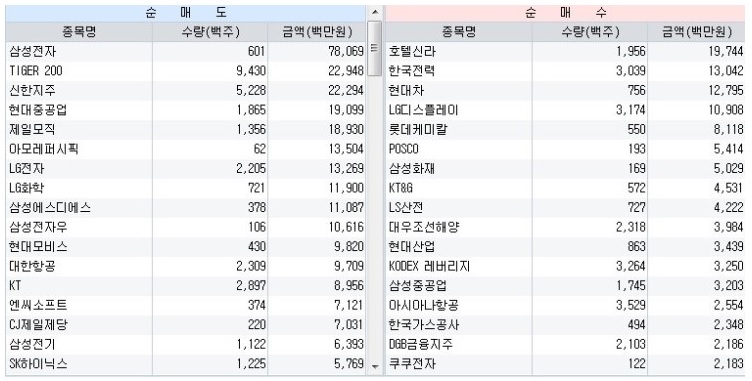752x381 pixels.
Task: Click the net-buy 금액(백만원) column header
Action: (x=697, y=32)
